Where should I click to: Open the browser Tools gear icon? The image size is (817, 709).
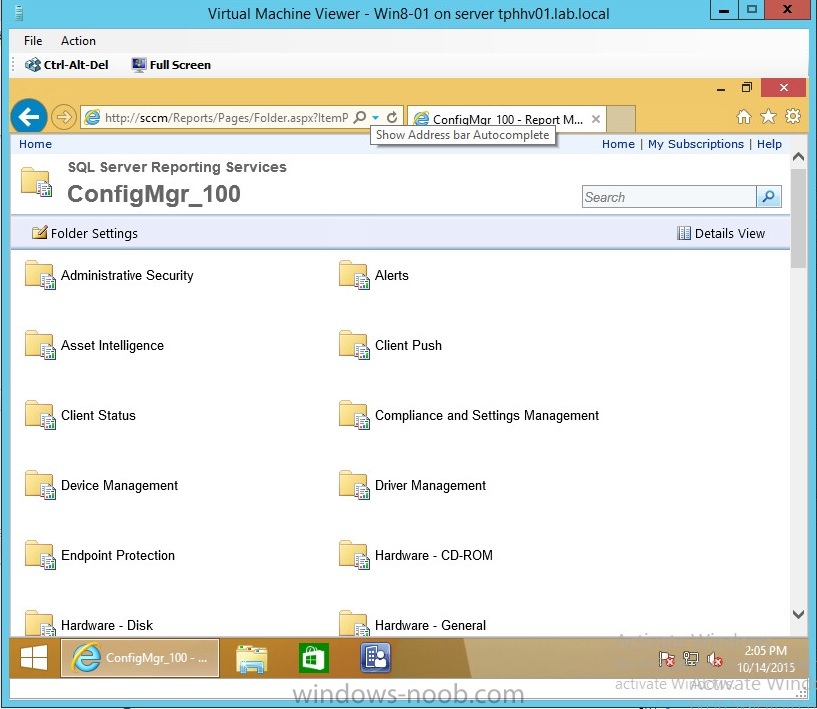pyautogui.click(x=793, y=116)
